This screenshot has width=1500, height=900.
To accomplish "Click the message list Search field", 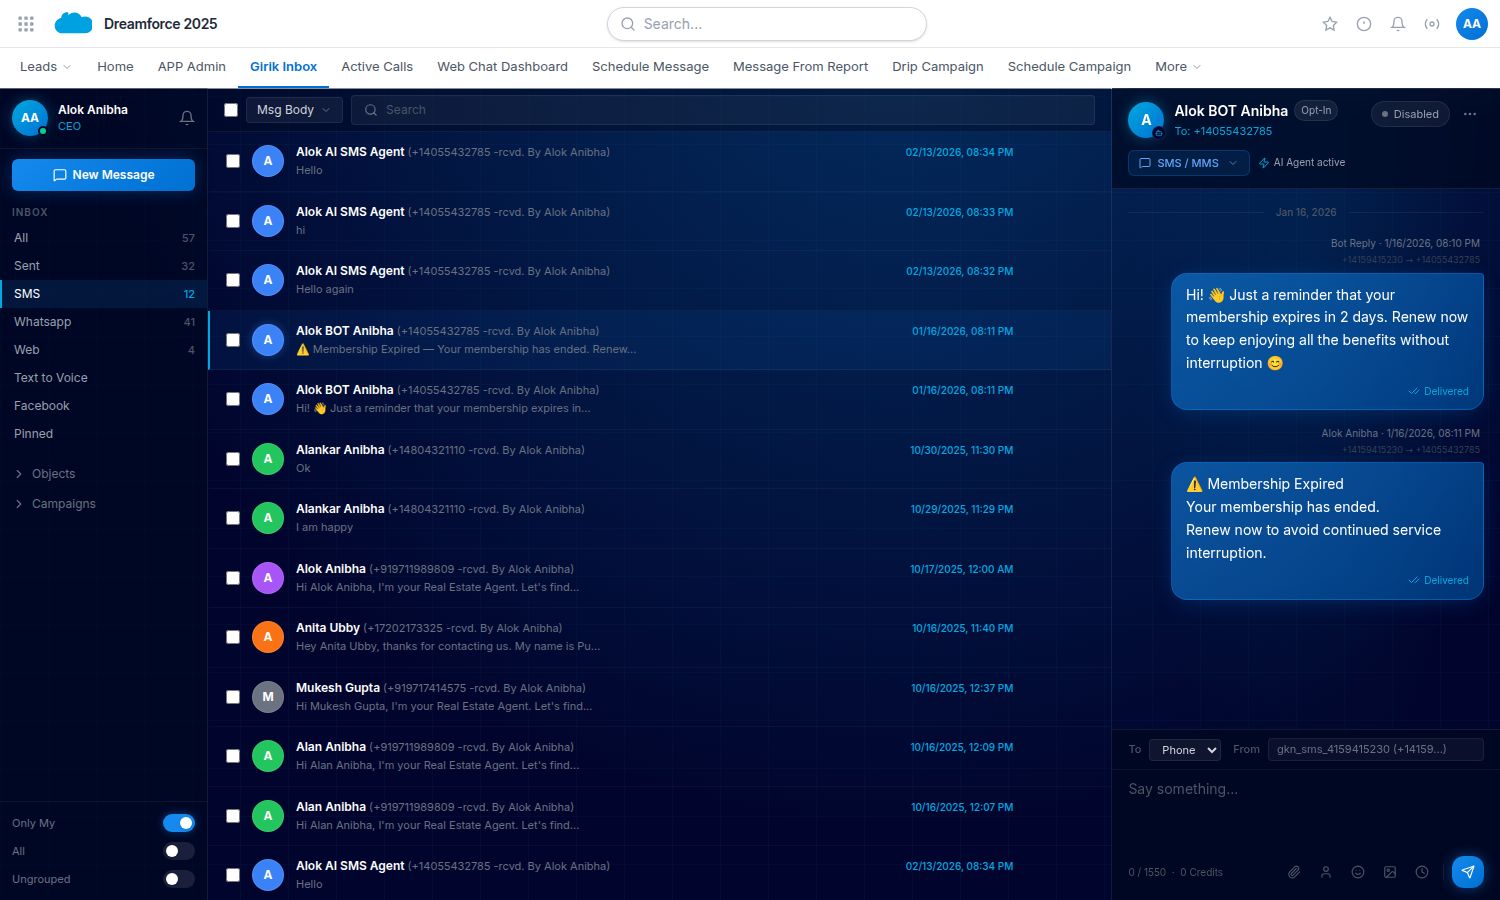I will (x=723, y=110).
